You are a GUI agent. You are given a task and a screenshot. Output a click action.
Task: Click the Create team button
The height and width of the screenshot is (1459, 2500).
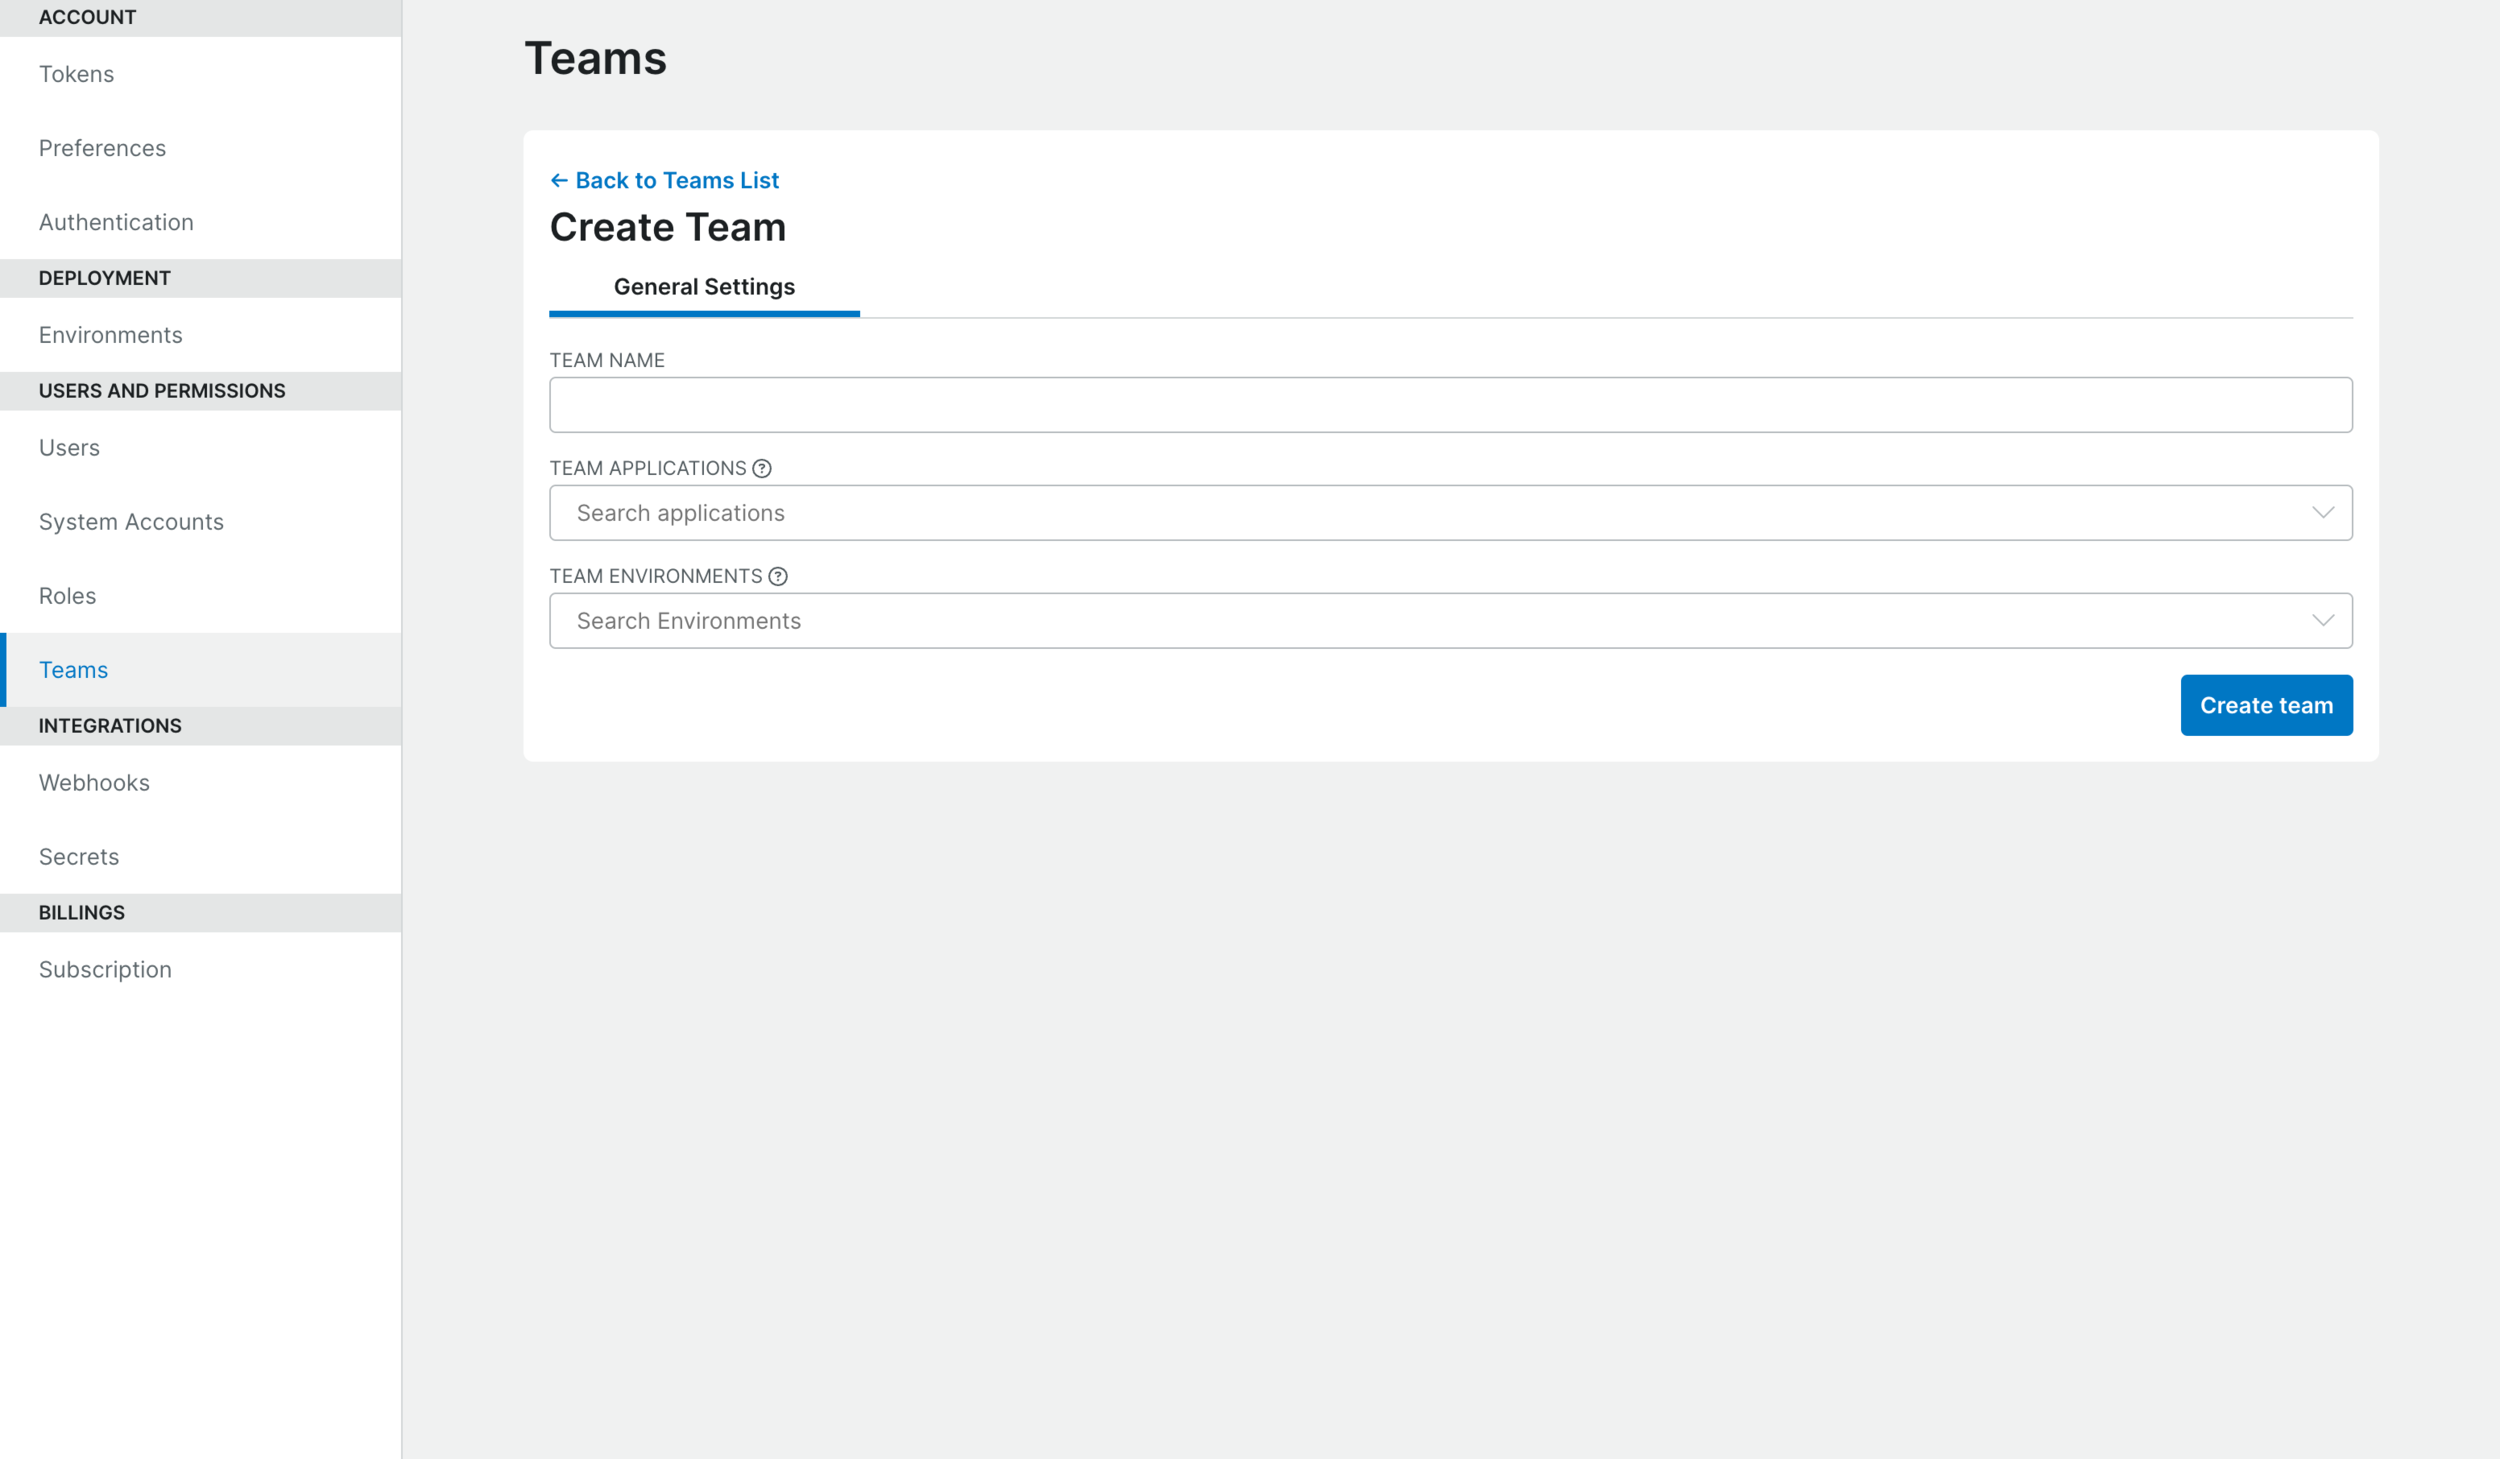coord(2266,703)
